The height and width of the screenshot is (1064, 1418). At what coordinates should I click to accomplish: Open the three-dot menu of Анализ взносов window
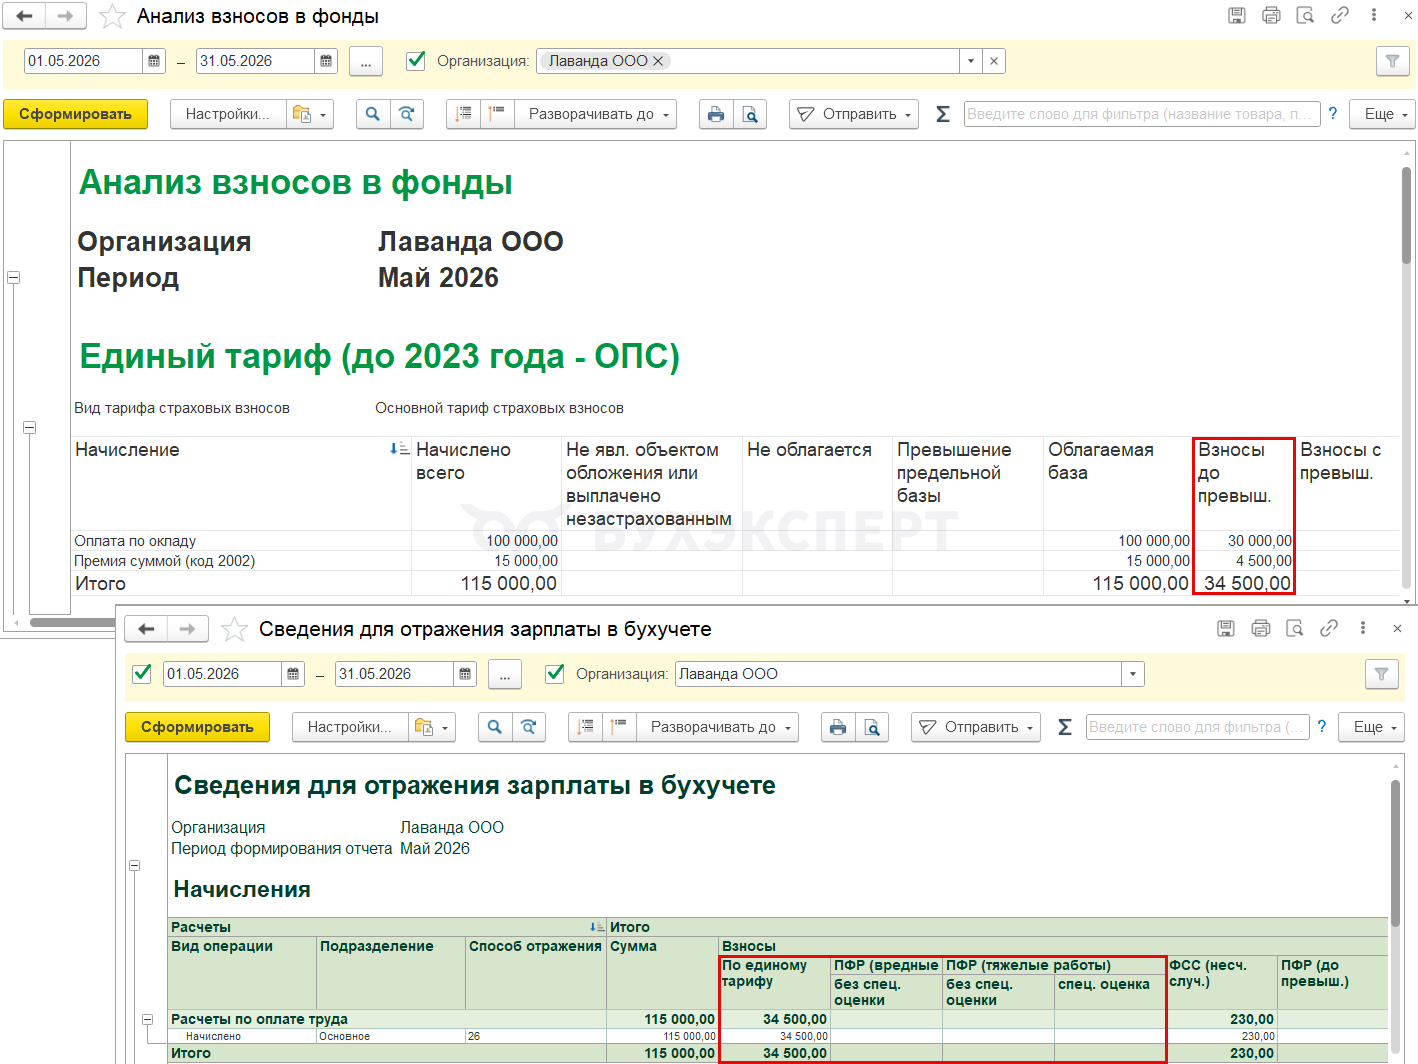(x=1374, y=15)
